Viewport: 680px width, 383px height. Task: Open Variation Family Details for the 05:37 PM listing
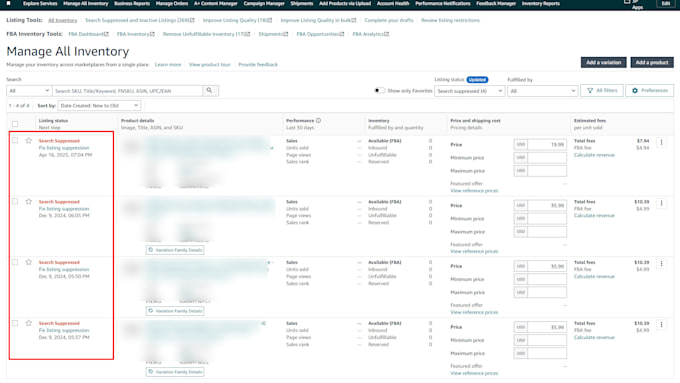[175, 372]
